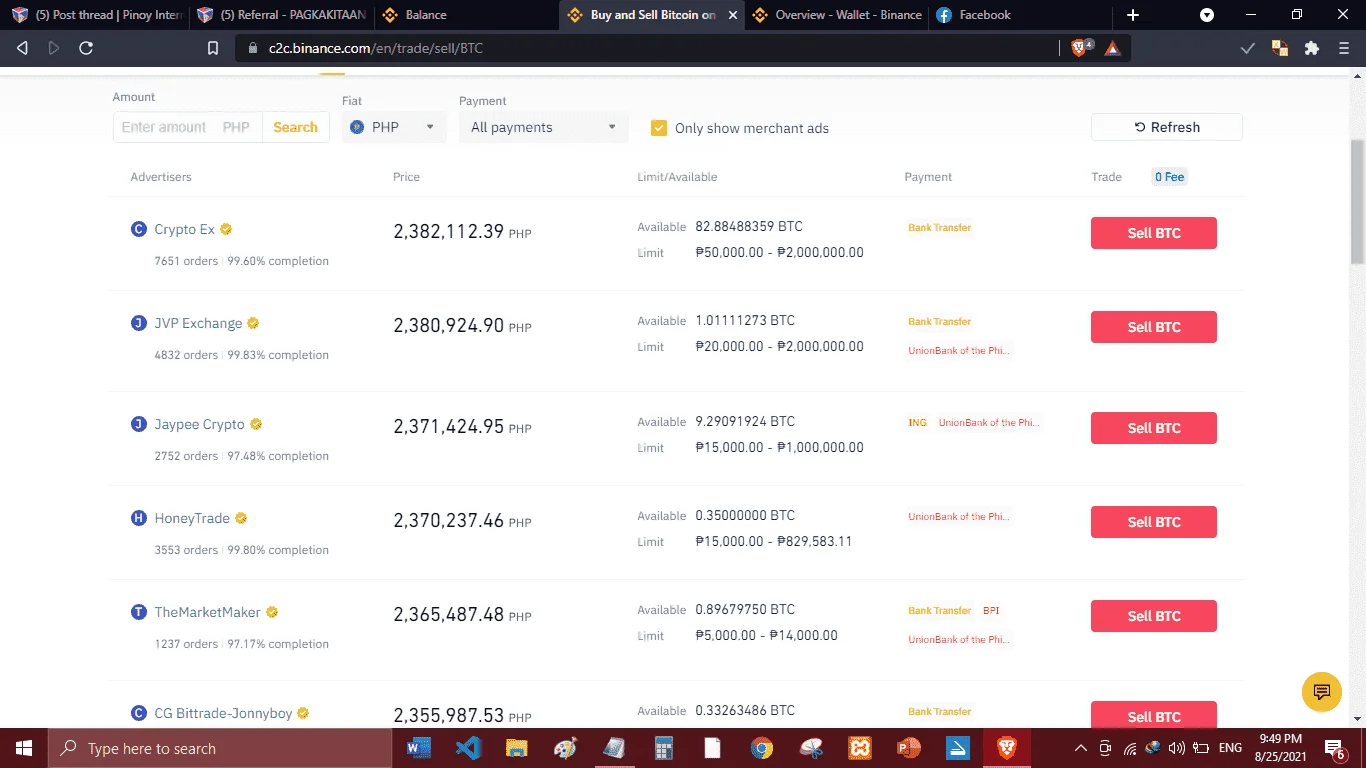Expand the All payments dropdown
This screenshot has width=1366, height=768.
(543, 127)
